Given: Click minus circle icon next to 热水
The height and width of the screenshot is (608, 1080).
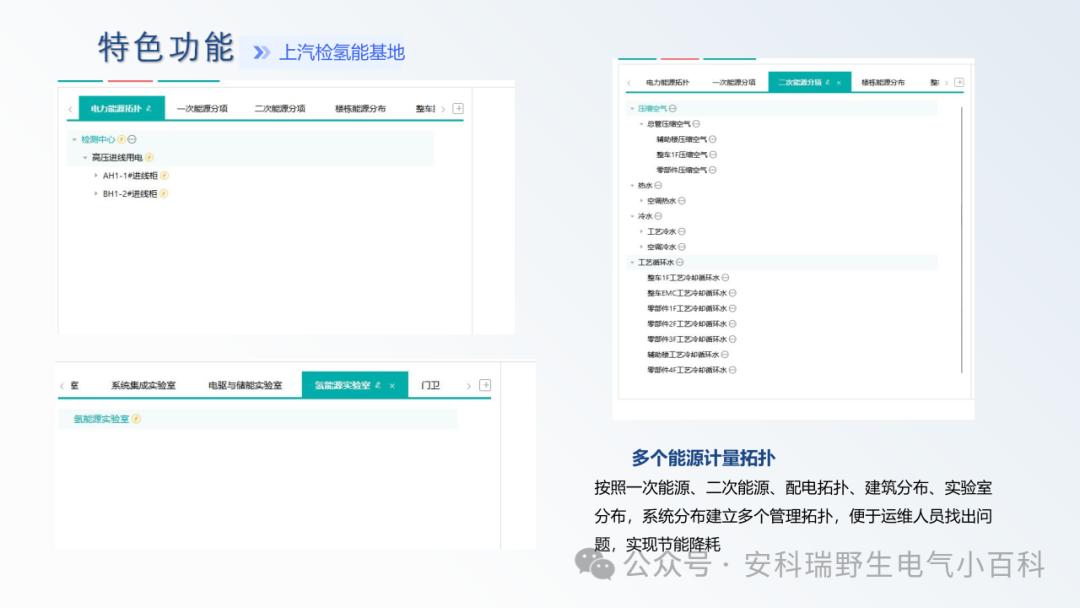Looking at the screenshot, I should [658, 185].
